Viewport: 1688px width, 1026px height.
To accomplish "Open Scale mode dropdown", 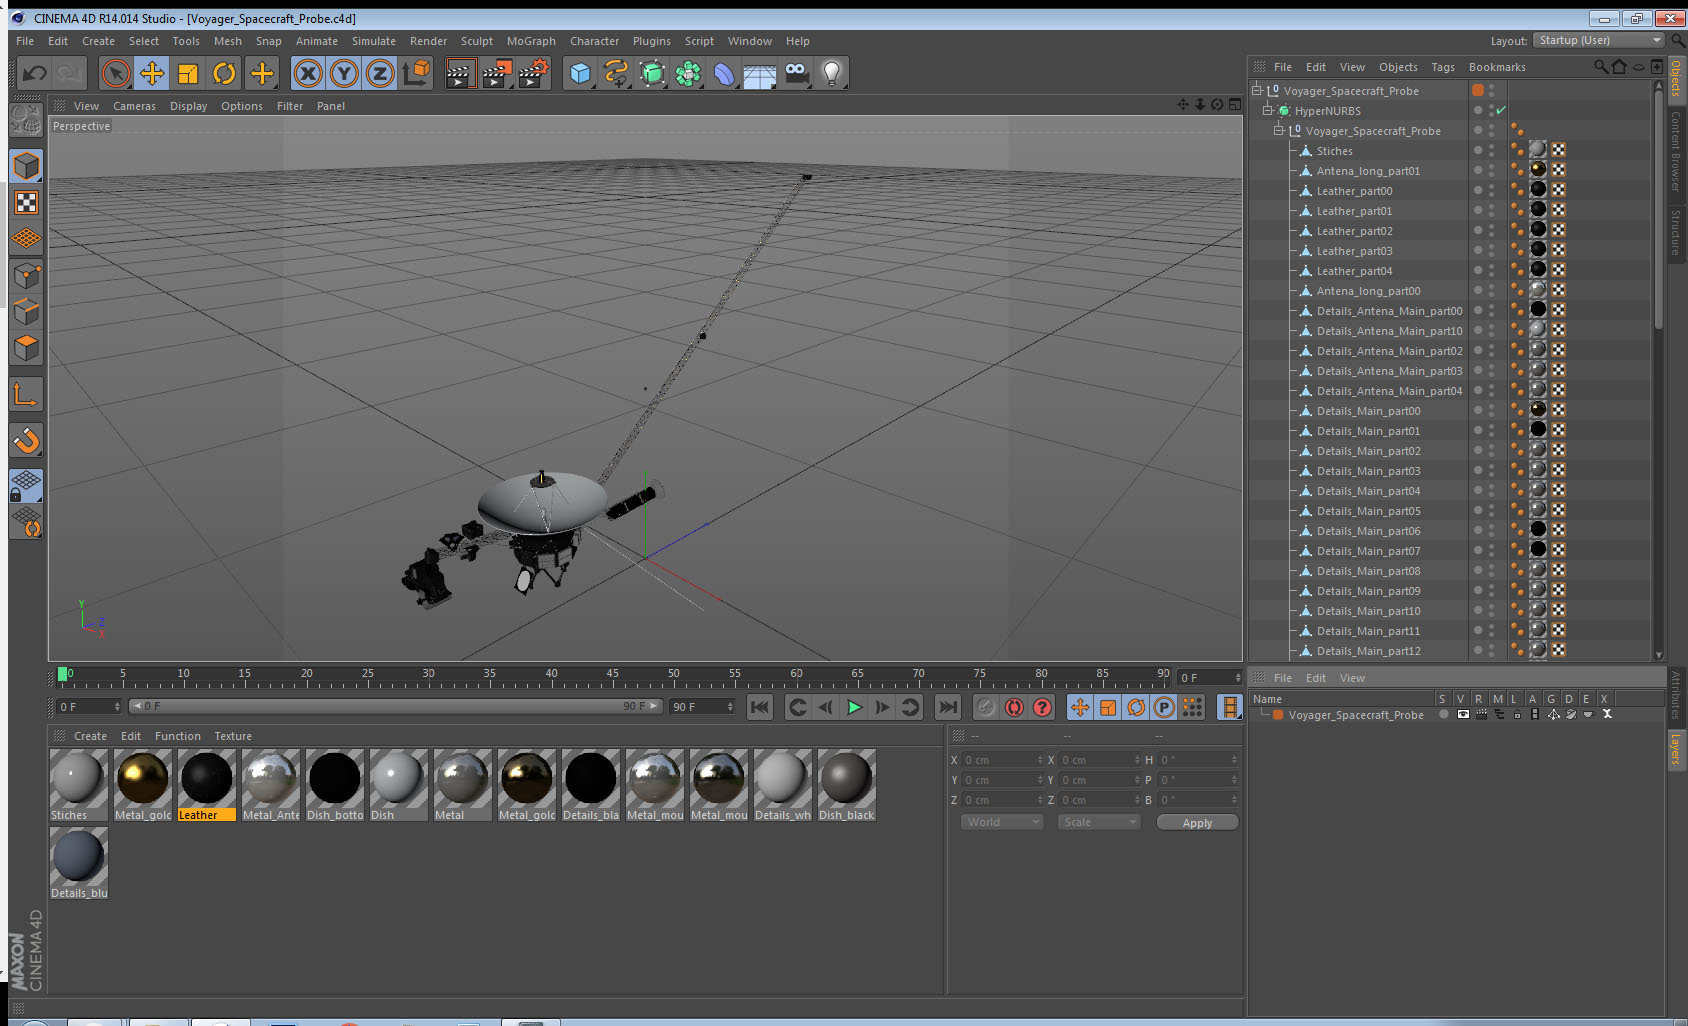I will tap(1099, 822).
